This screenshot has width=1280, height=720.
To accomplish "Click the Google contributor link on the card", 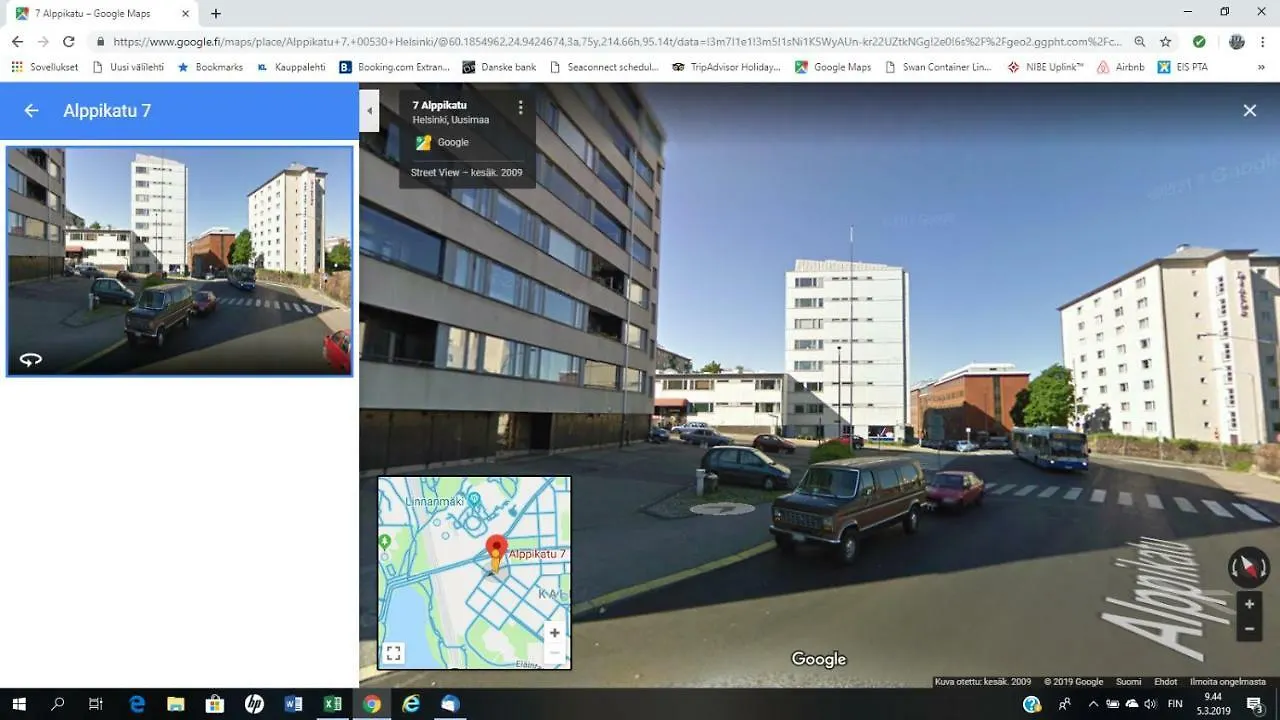I will click(453, 142).
